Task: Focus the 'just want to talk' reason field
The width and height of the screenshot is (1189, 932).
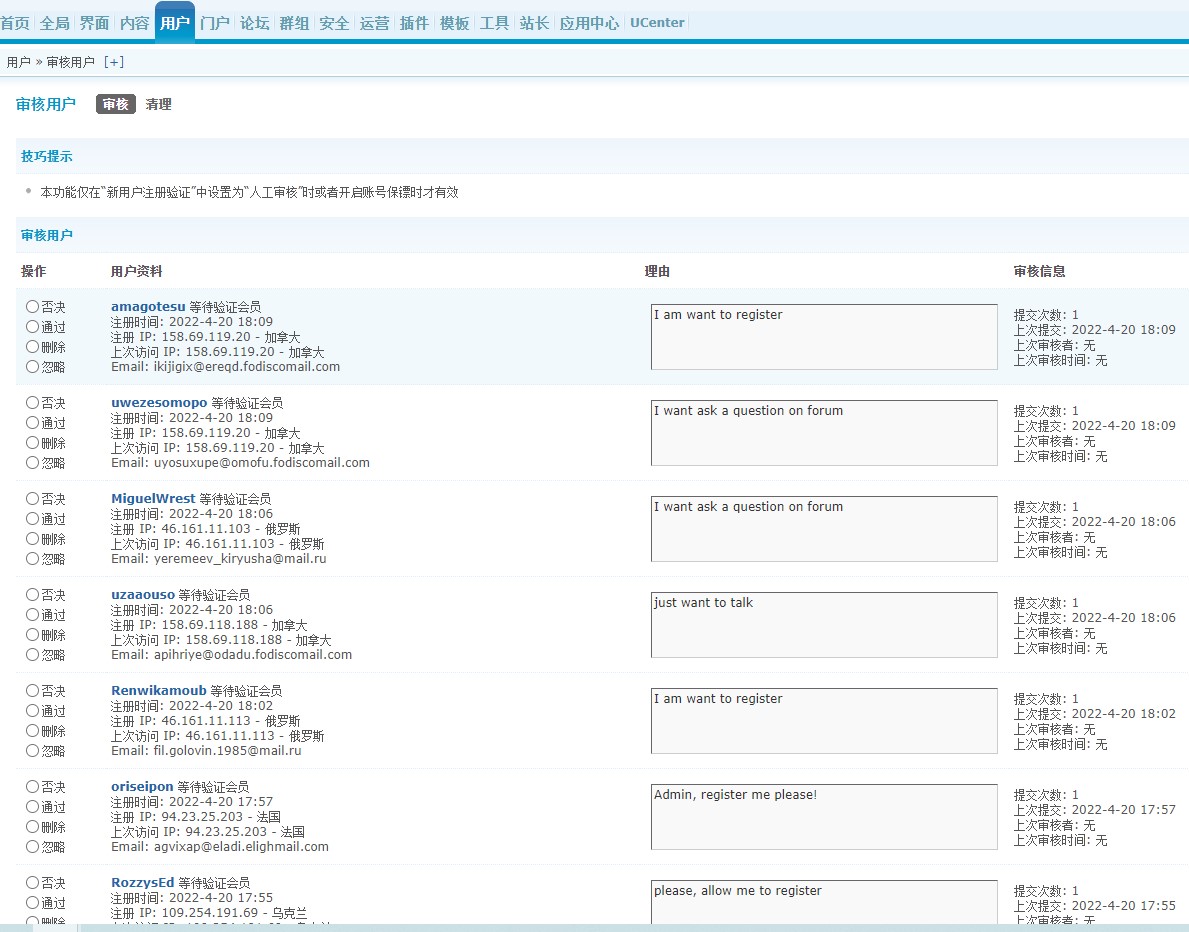Action: click(823, 625)
